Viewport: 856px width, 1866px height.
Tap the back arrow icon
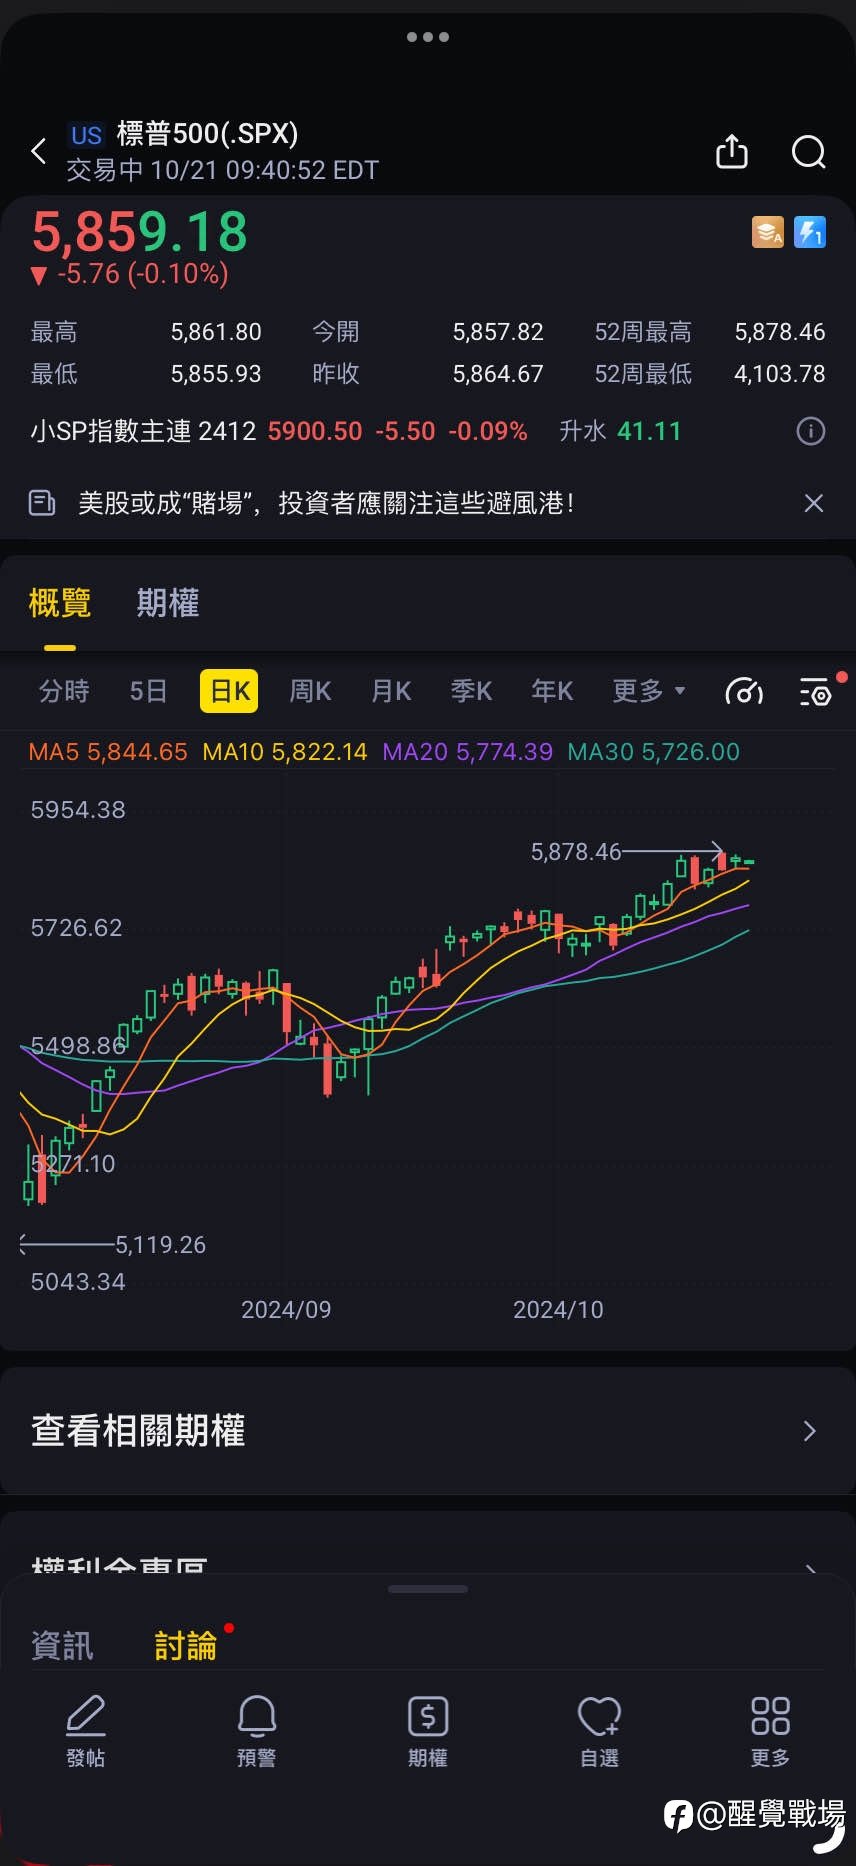pos(39,152)
